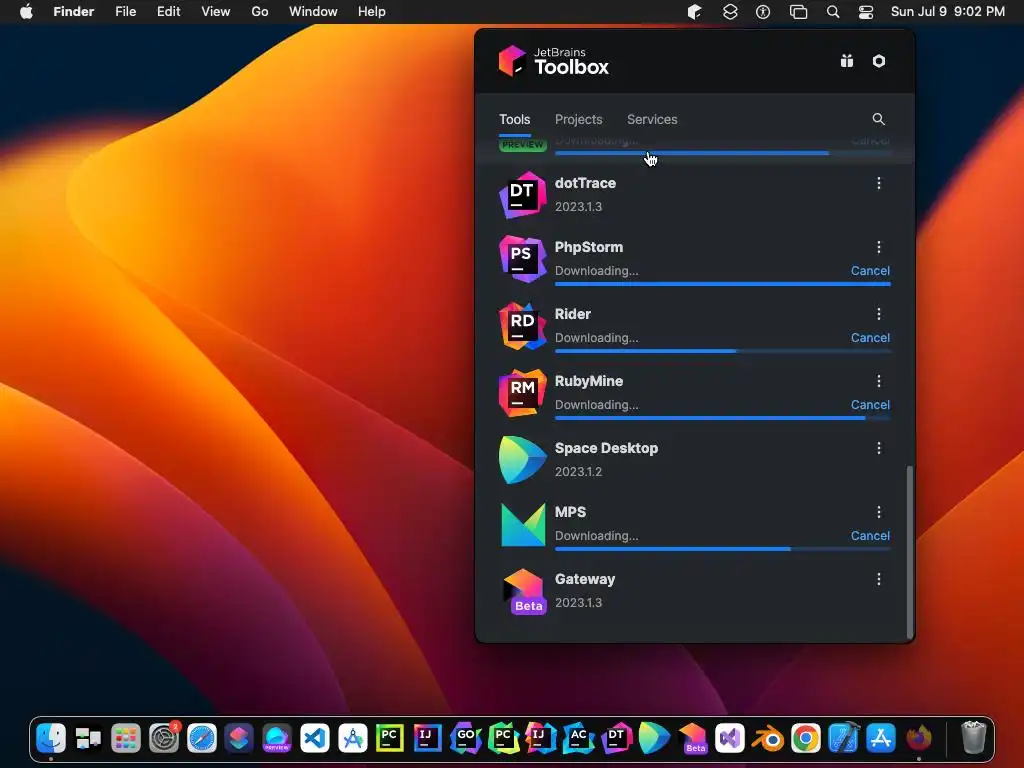This screenshot has width=1024, height=768.
Task: Click the PhpStorm download progress bar
Action: 723,284
